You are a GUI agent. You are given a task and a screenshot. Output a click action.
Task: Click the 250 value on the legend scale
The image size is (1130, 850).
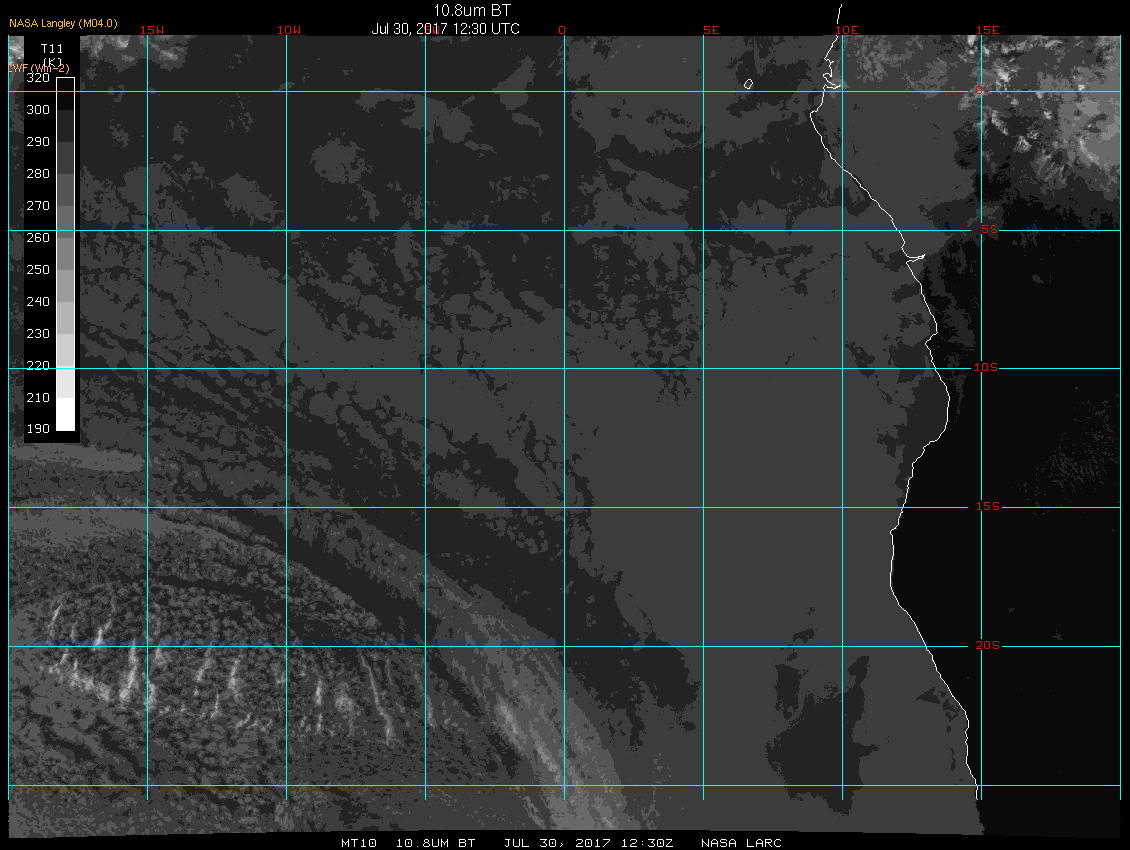tap(37, 270)
